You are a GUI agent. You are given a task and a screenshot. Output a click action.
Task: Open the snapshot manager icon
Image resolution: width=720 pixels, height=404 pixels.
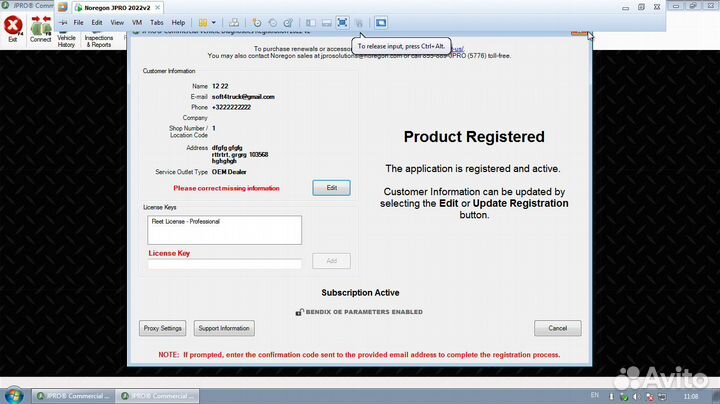click(x=288, y=22)
